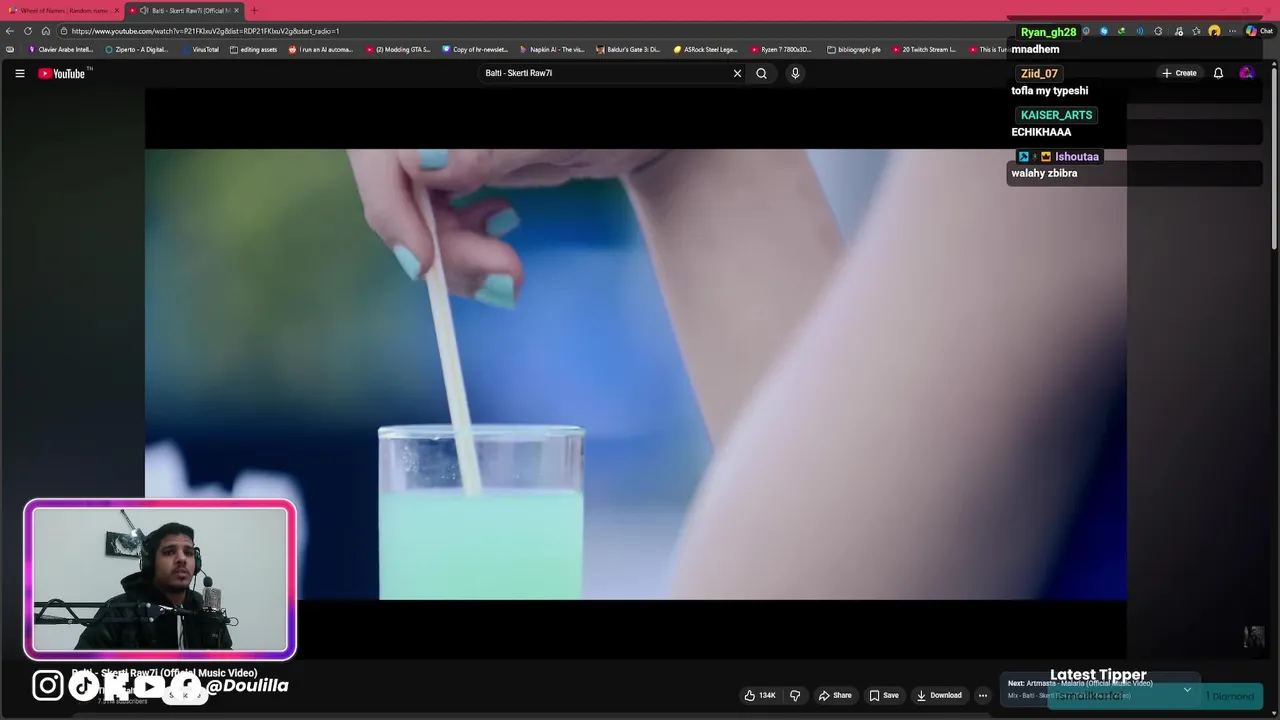This screenshot has height=720, width=1280.
Task: Save the video to a playlist
Action: tap(884, 695)
